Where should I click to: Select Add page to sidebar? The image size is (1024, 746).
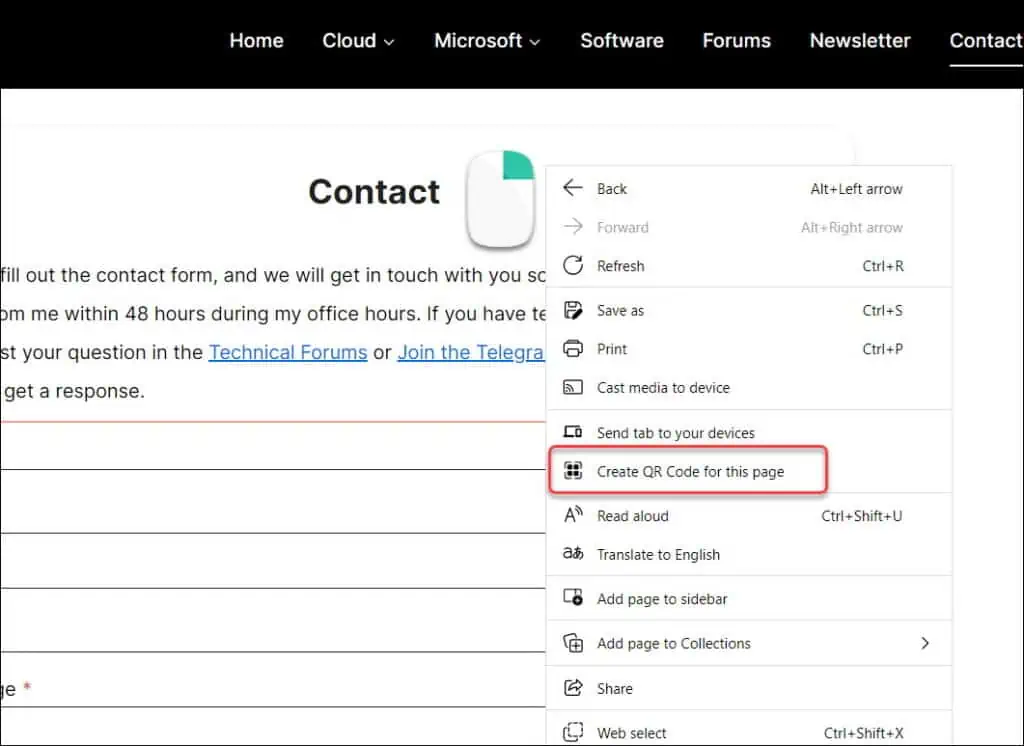tap(748, 599)
